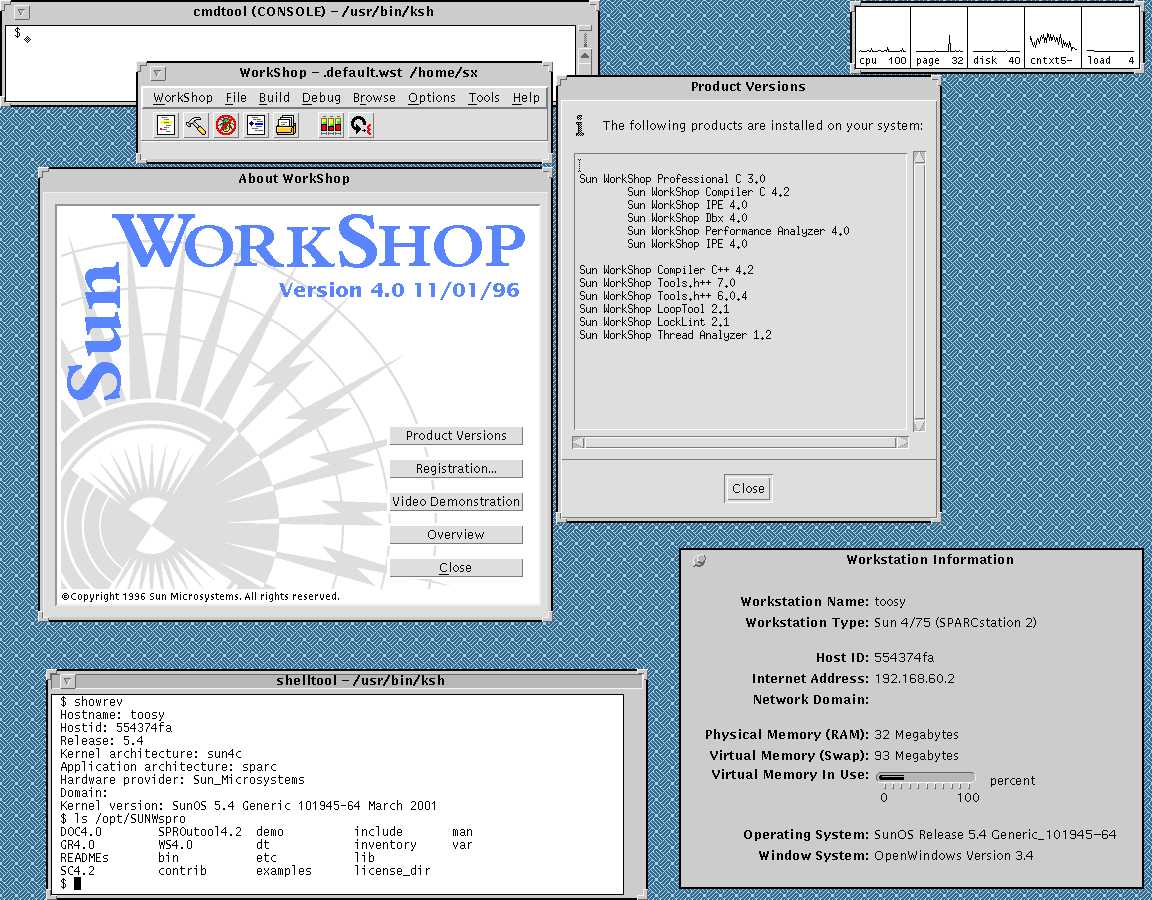This screenshot has height=900, width=1152.
Task: Close the Product Versions dialog
Action: point(748,489)
